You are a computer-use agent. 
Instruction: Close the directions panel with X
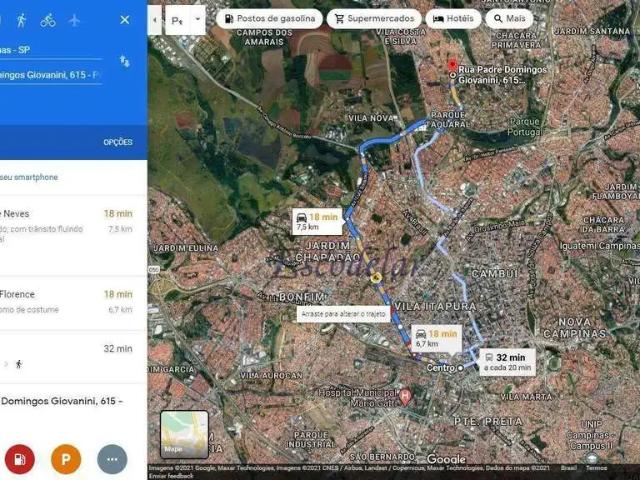(x=125, y=20)
